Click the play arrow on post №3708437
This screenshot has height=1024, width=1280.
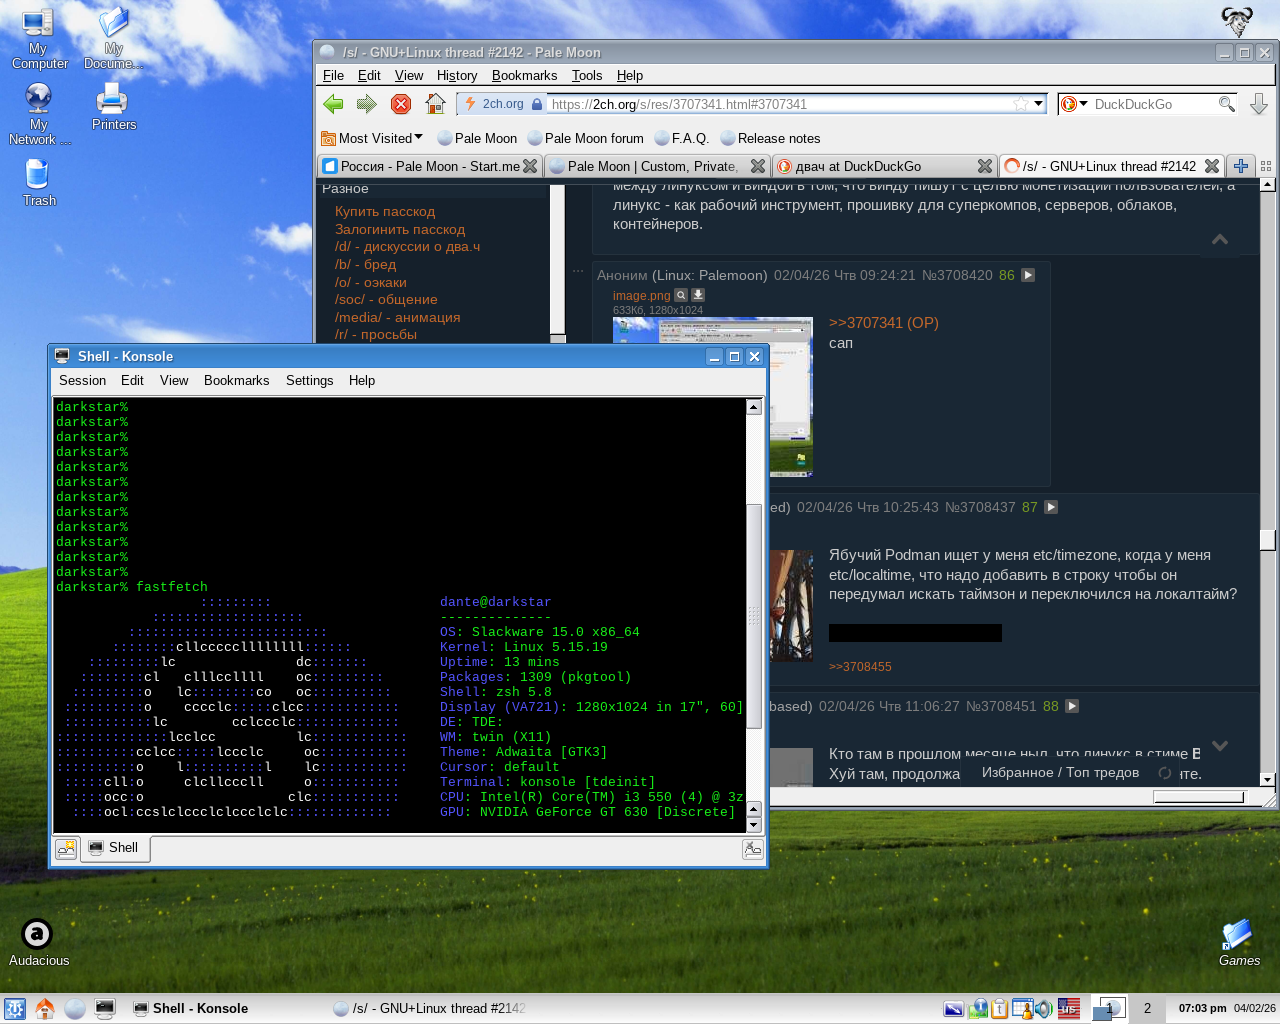[x=1051, y=507]
